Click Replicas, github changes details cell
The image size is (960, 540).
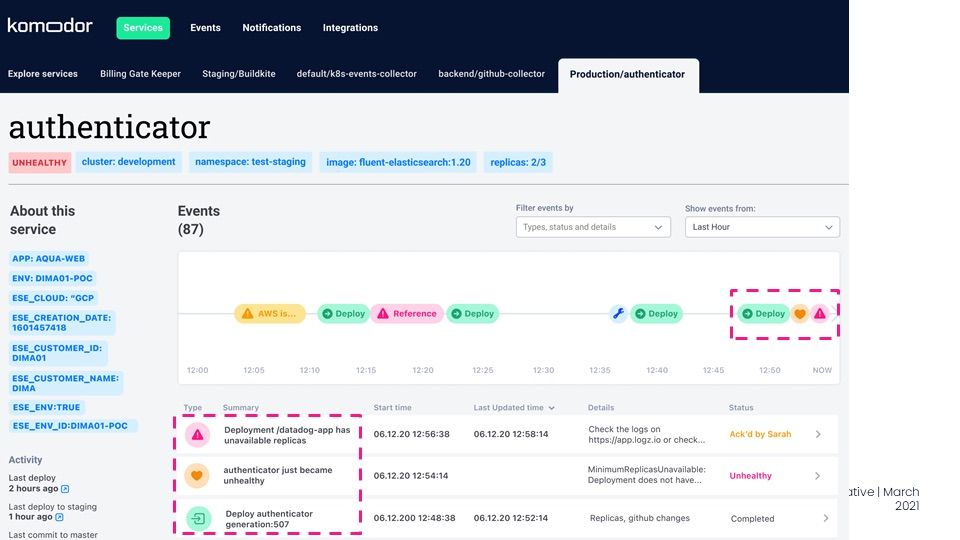[640, 518]
